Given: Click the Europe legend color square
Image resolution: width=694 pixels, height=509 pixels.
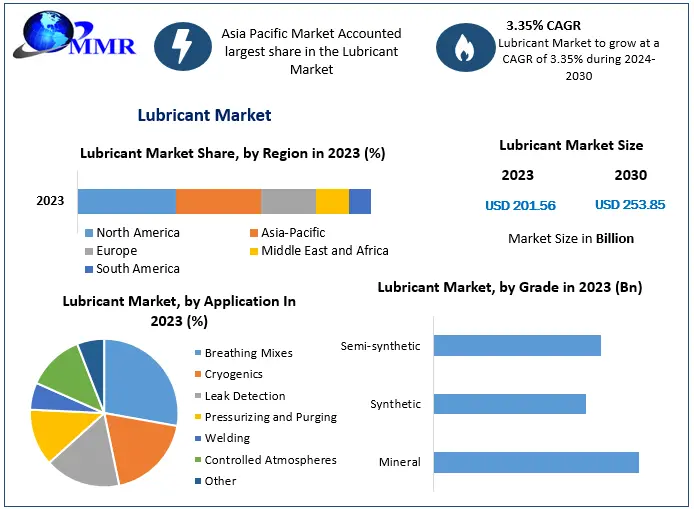Looking at the screenshot, I should click(89, 251).
